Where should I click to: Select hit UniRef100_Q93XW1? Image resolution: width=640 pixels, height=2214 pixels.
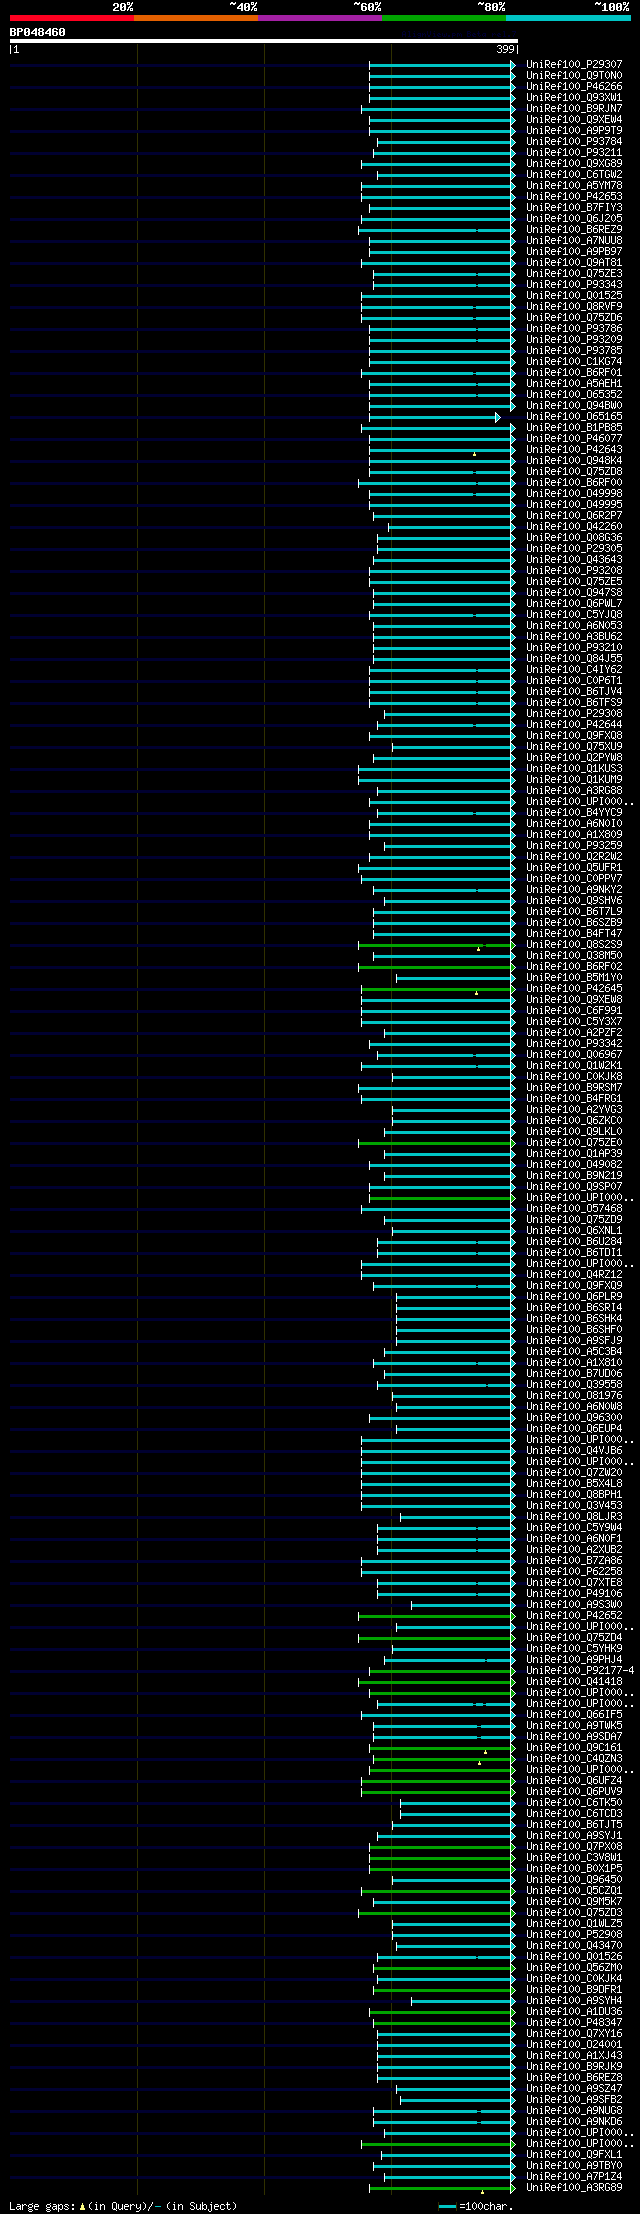pyautogui.click(x=574, y=97)
